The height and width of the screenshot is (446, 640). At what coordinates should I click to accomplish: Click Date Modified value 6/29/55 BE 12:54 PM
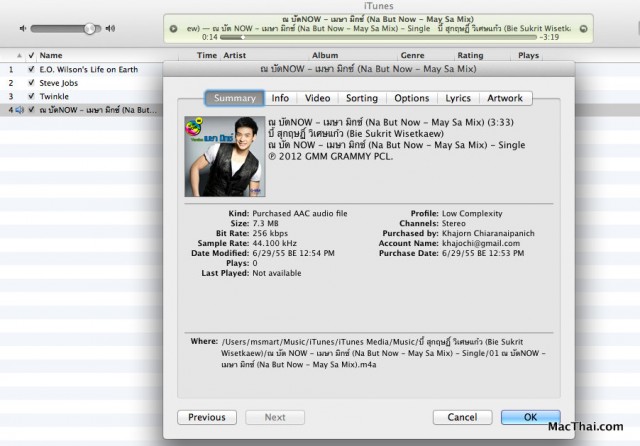(293, 253)
